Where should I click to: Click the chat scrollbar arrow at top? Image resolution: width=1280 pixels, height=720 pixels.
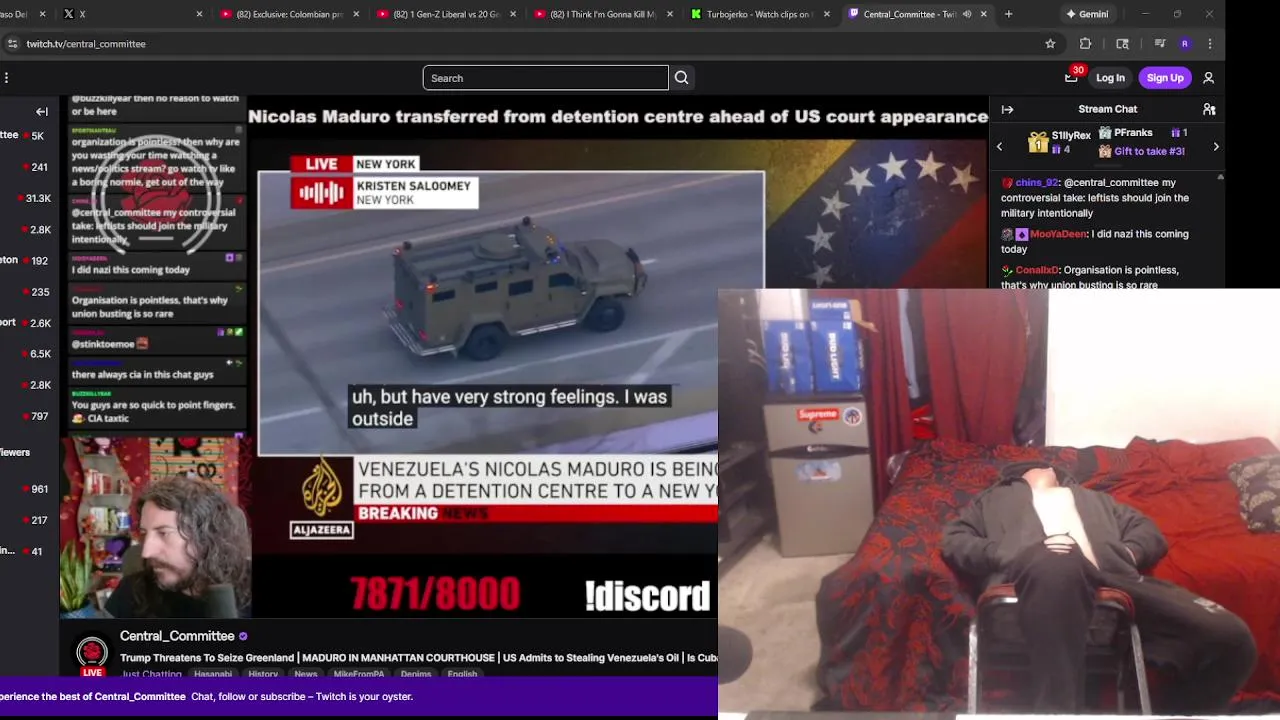pos(1220,177)
